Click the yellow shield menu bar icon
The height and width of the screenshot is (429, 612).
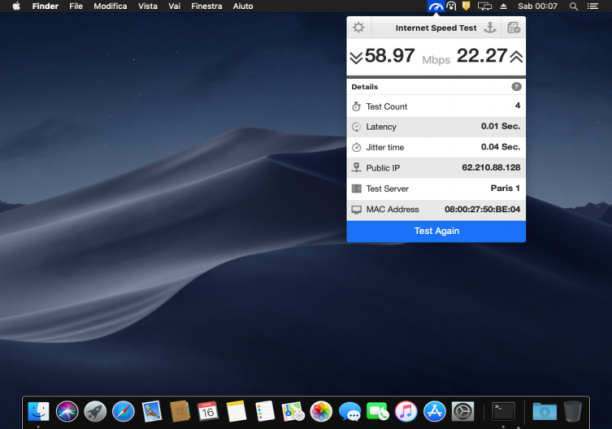tap(466, 6)
